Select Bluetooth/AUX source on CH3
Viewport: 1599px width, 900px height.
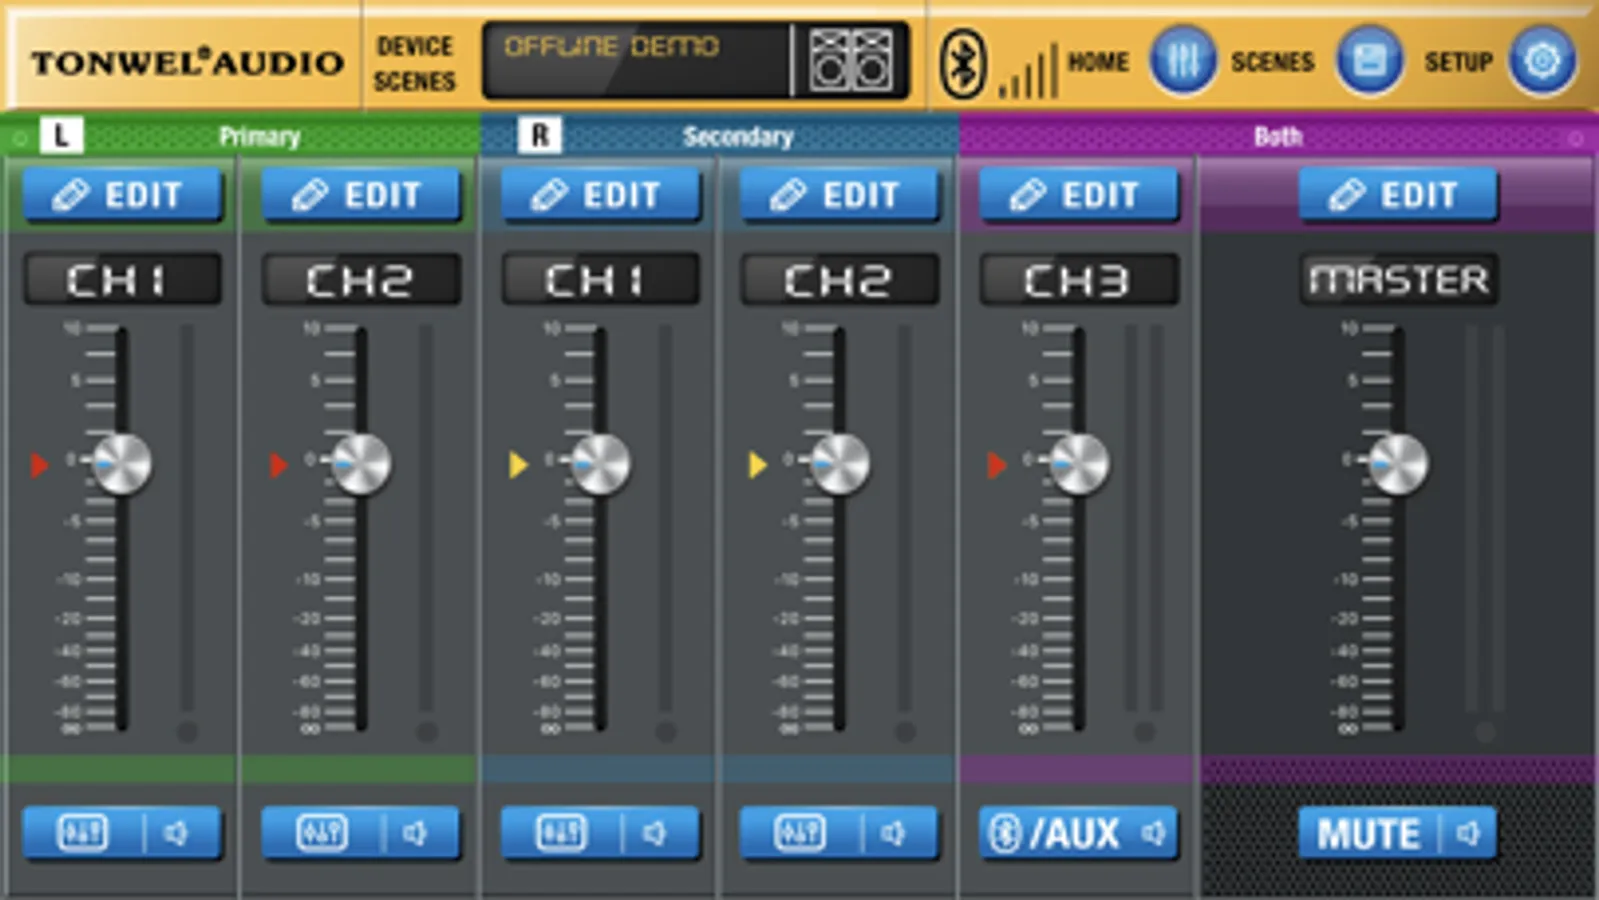pyautogui.click(x=1055, y=833)
